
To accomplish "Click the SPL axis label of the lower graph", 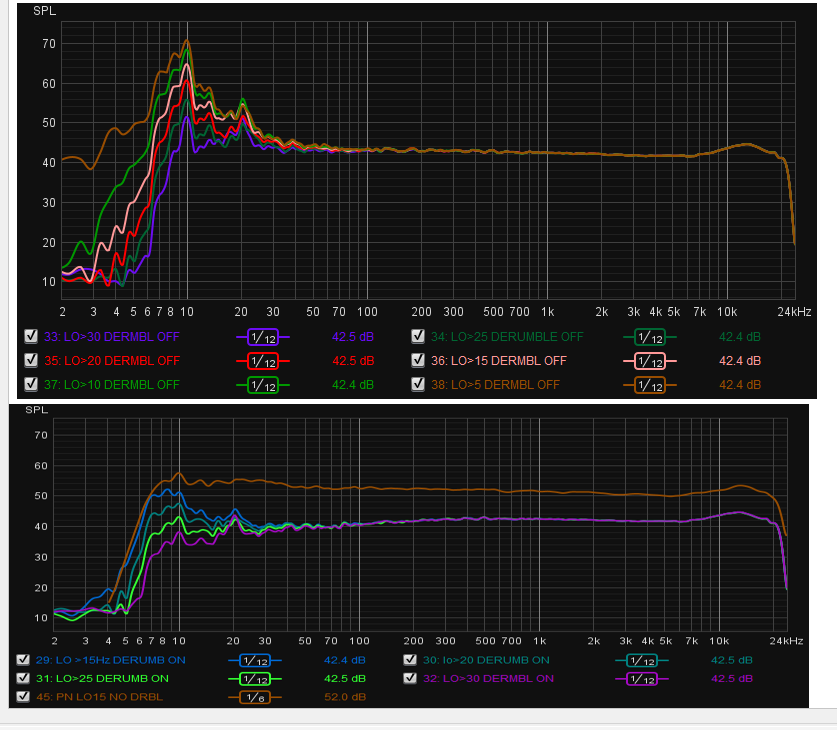I will (x=36, y=409).
